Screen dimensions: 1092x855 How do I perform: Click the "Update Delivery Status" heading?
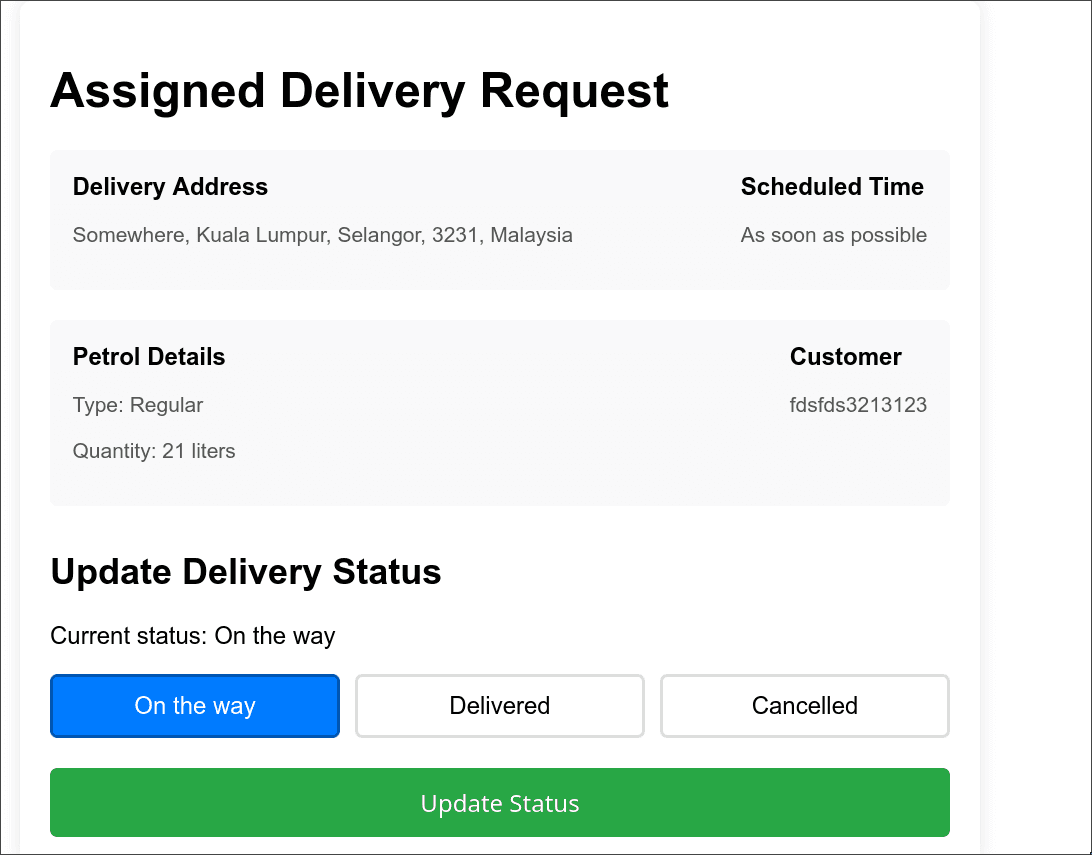pyautogui.click(x=246, y=572)
